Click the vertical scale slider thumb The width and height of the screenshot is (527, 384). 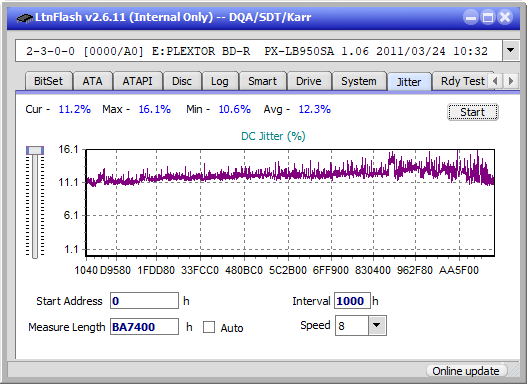click(x=35, y=150)
